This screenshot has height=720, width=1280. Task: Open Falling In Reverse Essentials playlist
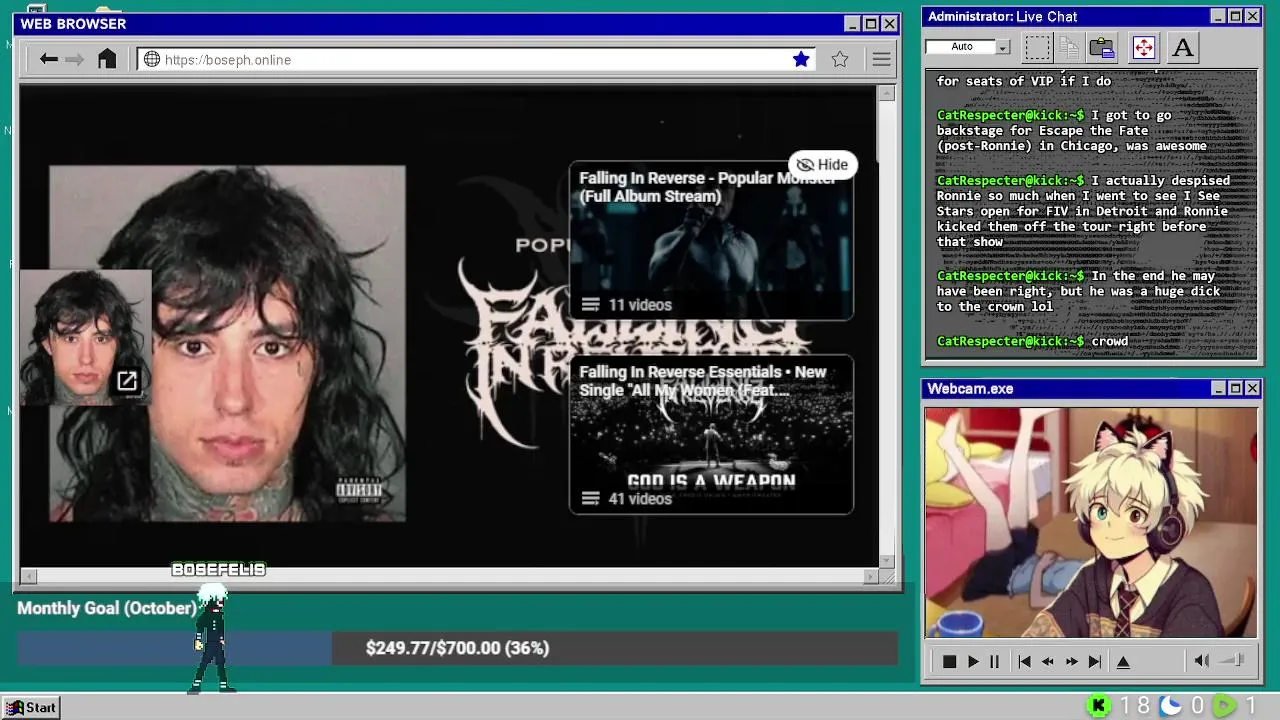click(x=711, y=435)
